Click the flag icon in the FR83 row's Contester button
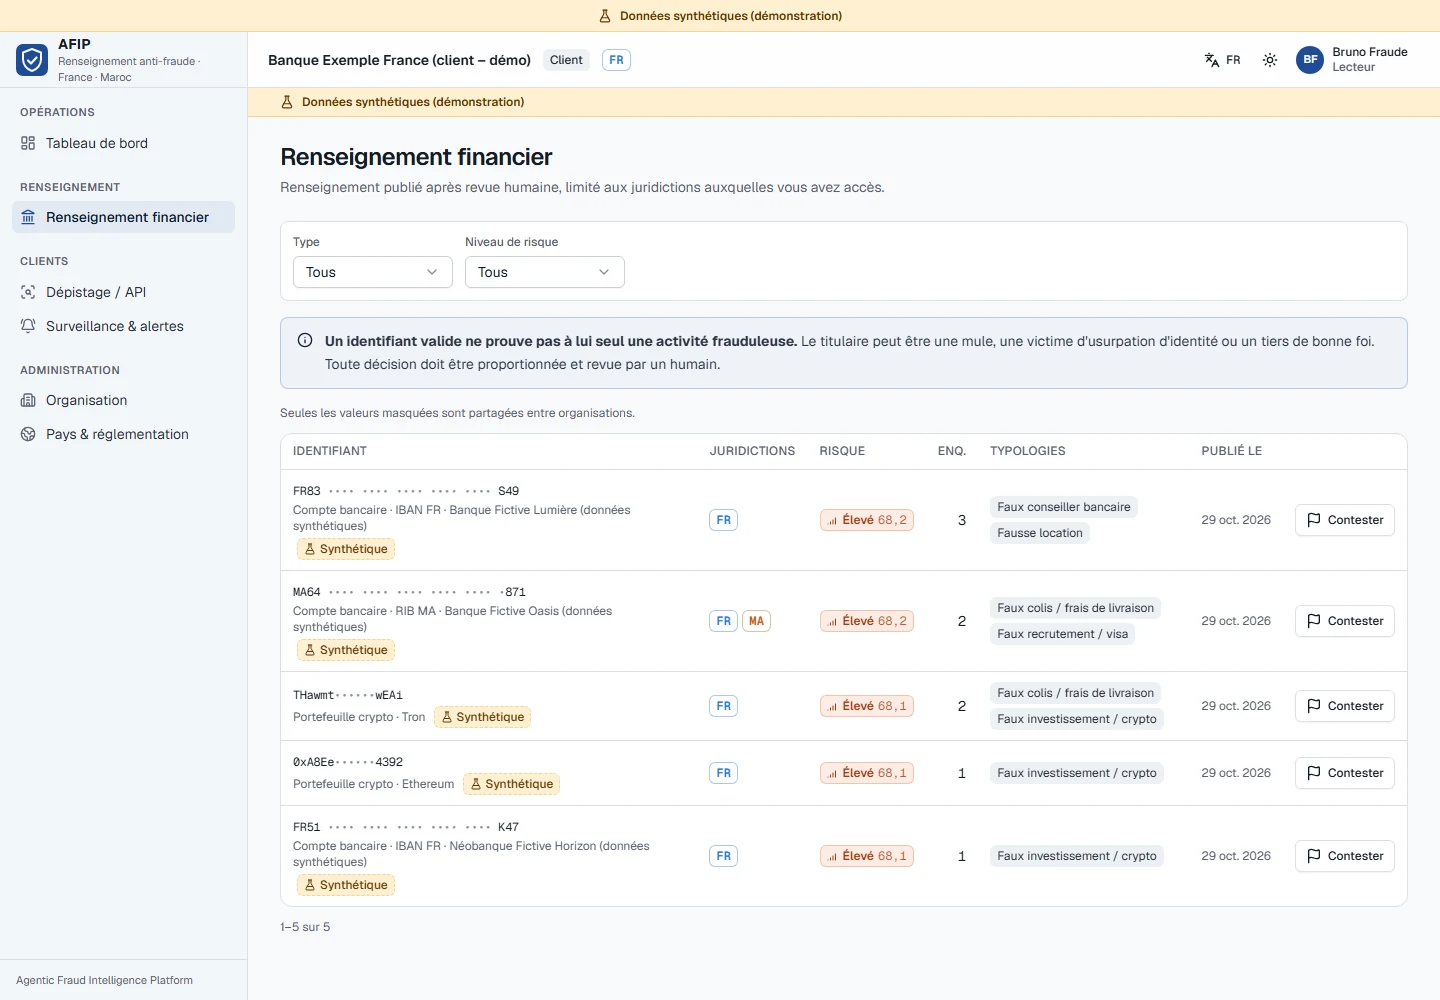This screenshot has width=1440, height=1000. [1314, 520]
